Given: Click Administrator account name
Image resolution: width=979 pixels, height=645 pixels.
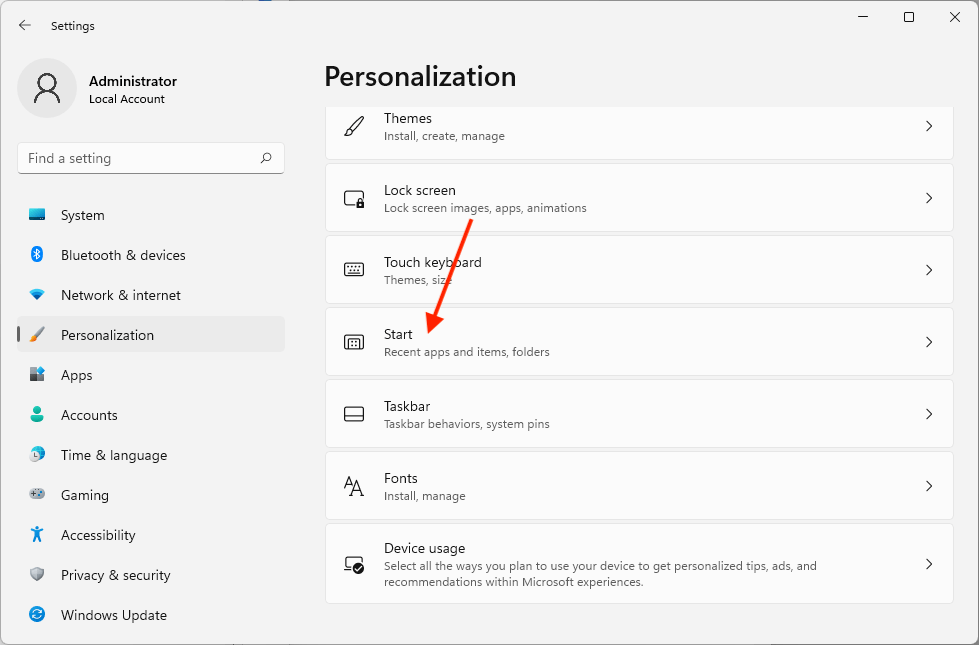Looking at the screenshot, I should (133, 81).
